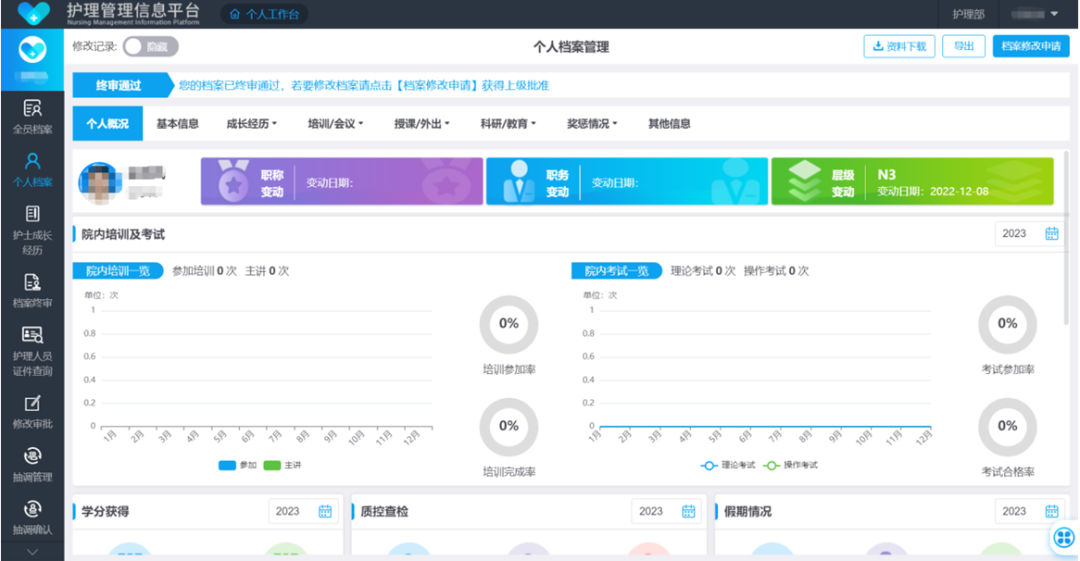Click 变动日期: 2022-12-08 text
The height and width of the screenshot is (561, 1080).
933,192
